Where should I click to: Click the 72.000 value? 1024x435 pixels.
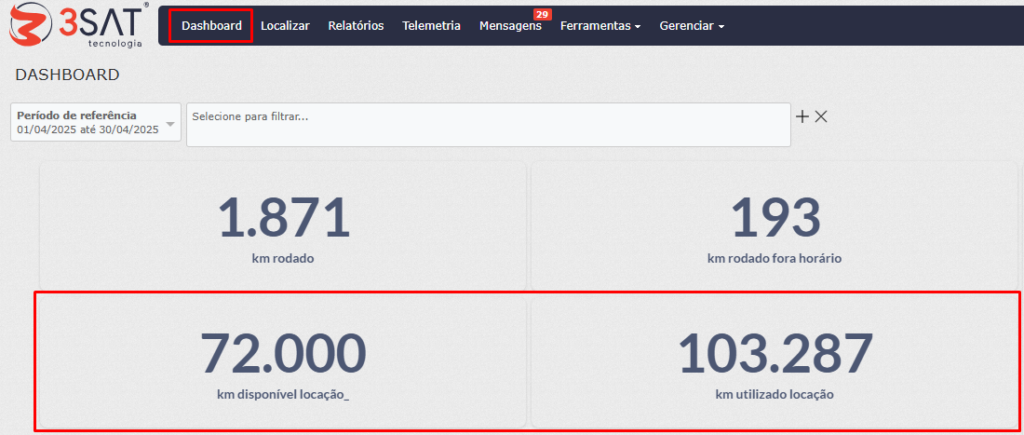pos(283,352)
